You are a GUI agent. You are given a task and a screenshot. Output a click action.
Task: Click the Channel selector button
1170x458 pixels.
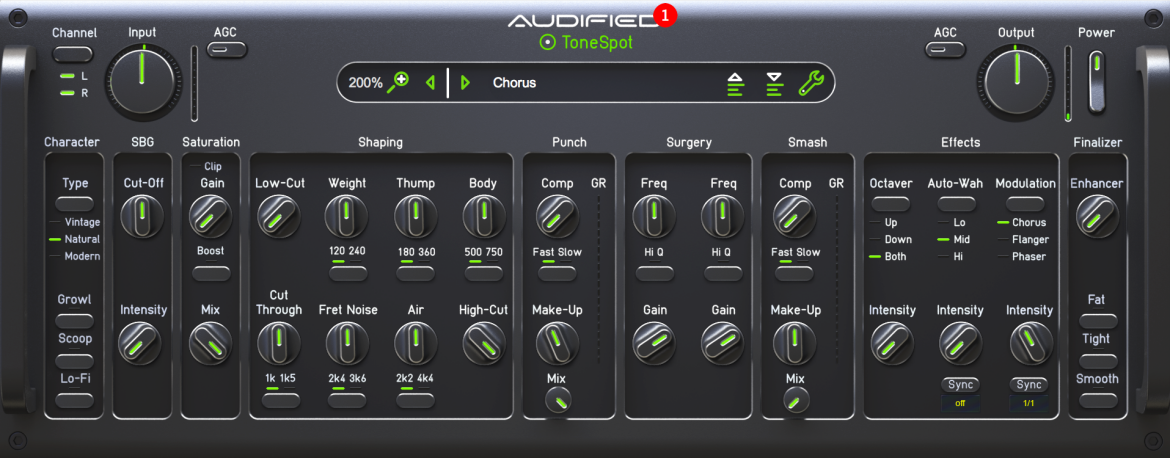click(73, 54)
